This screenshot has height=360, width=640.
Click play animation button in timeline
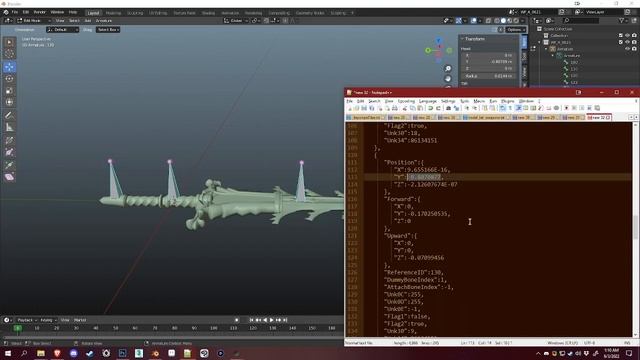point(272,320)
